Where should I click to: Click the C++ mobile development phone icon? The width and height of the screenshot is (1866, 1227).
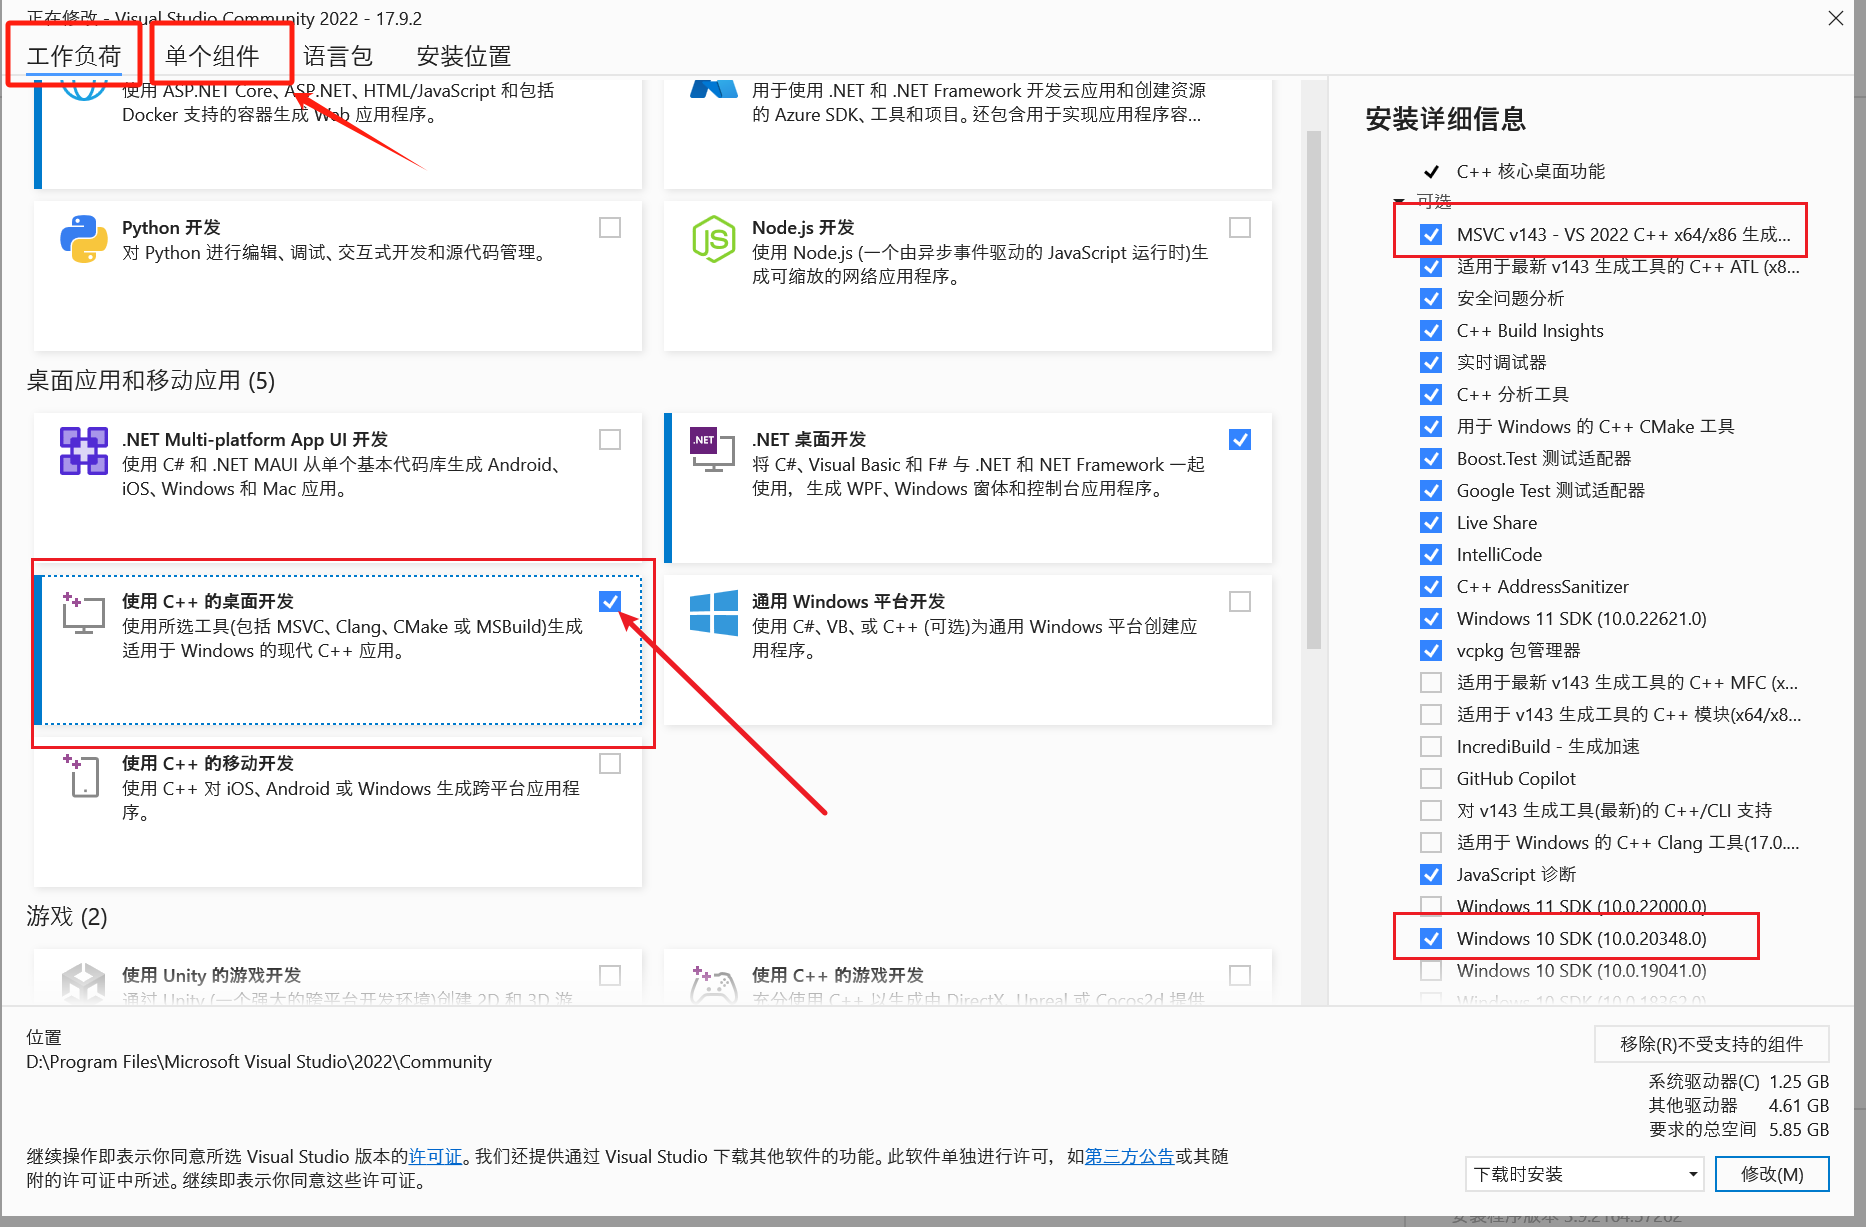pyautogui.click(x=84, y=775)
